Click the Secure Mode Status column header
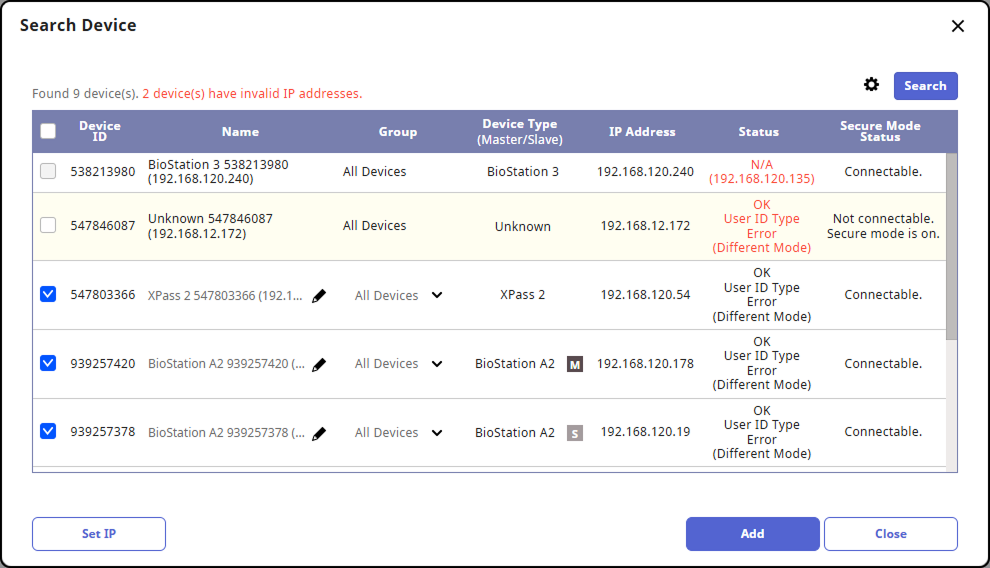This screenshot has height=568, width=990. click(x=880, y=131)
